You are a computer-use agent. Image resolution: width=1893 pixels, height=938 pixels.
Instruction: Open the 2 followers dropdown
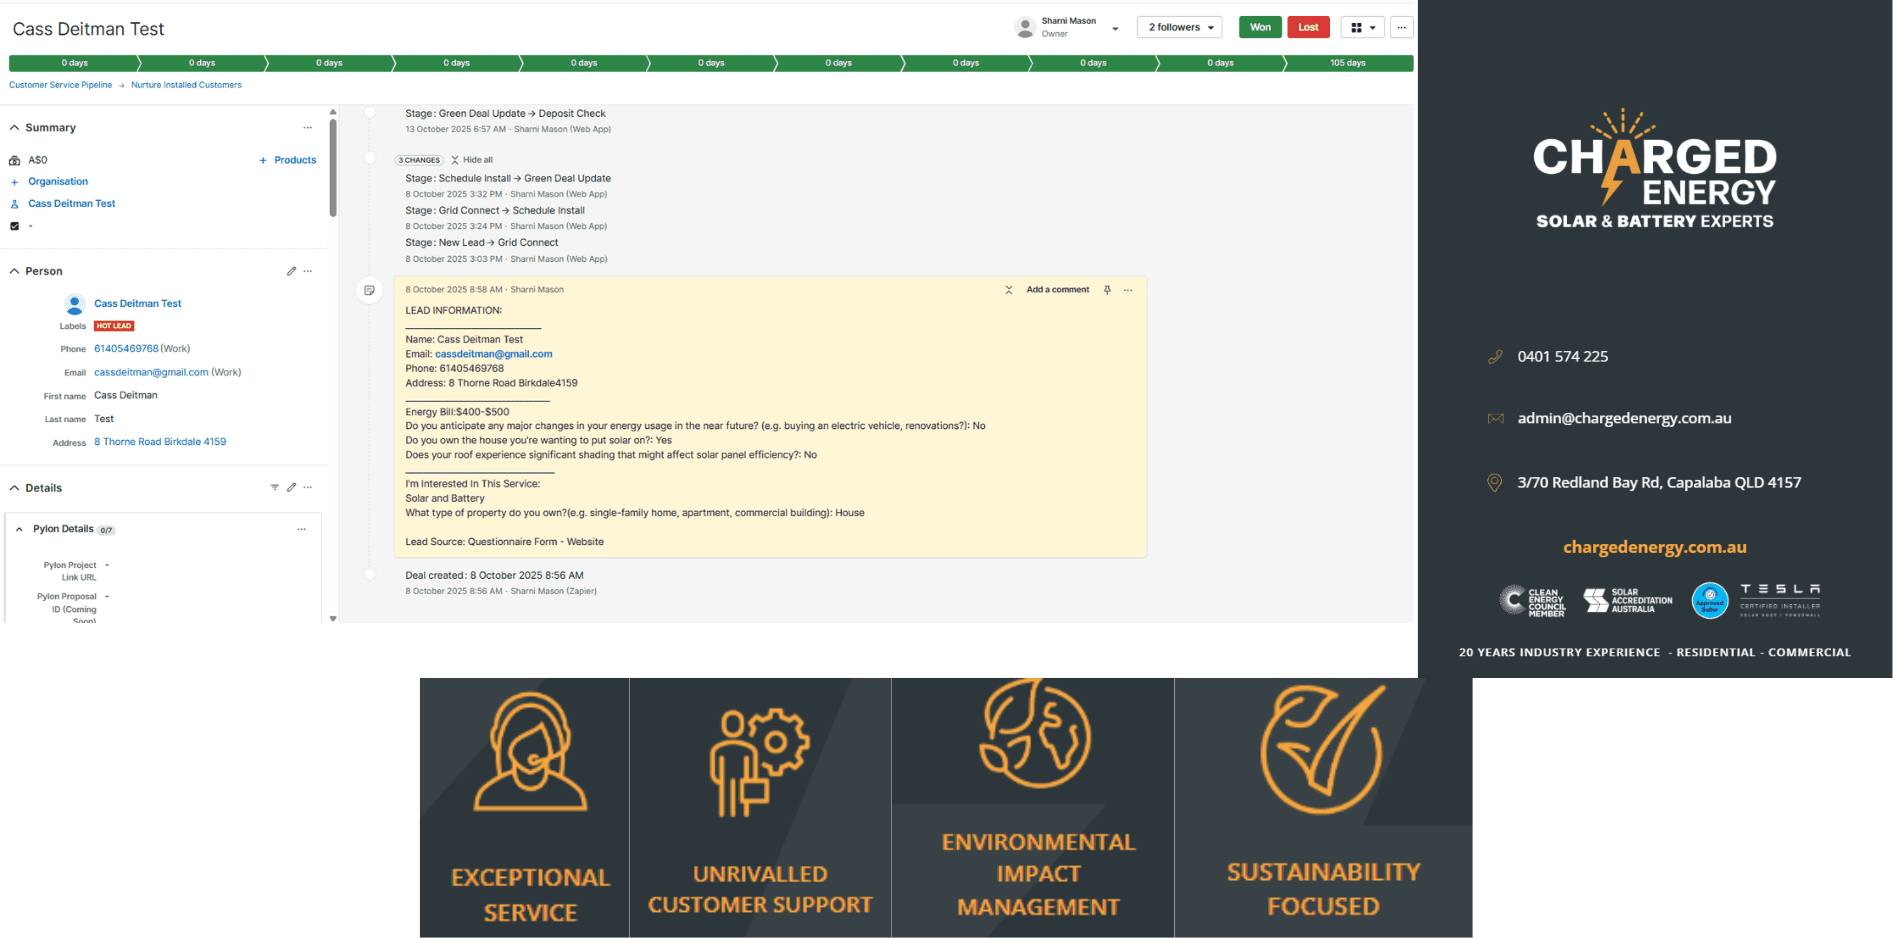pos(1180,28)
